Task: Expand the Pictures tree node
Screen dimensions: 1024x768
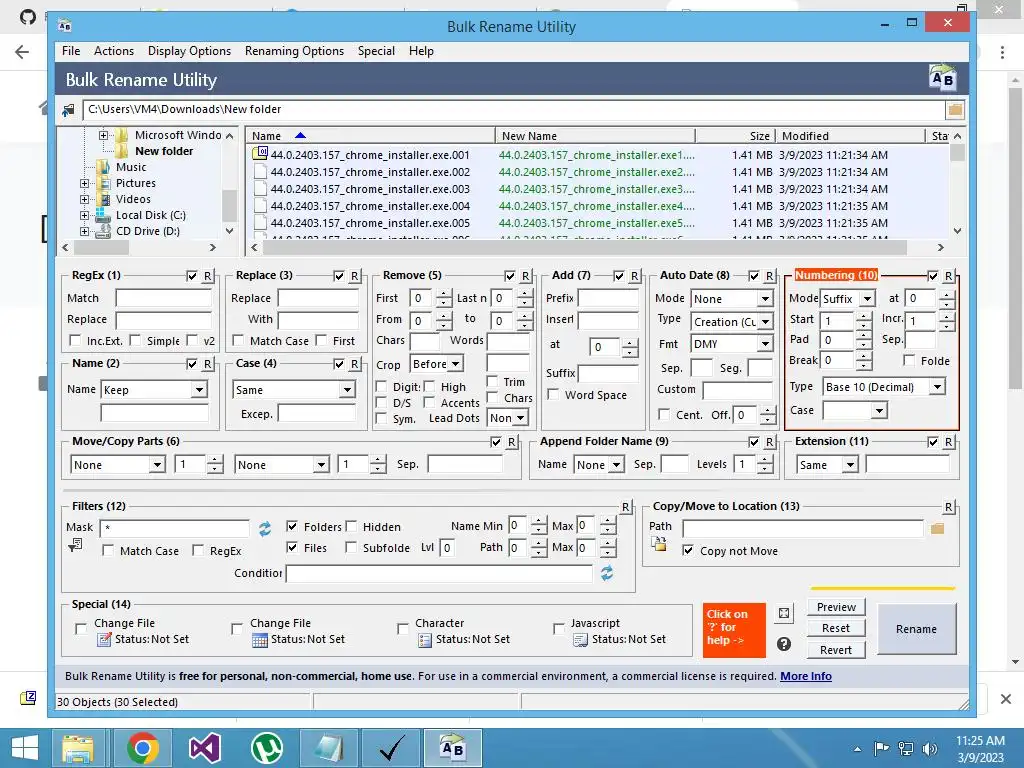Action: (84, 184)
